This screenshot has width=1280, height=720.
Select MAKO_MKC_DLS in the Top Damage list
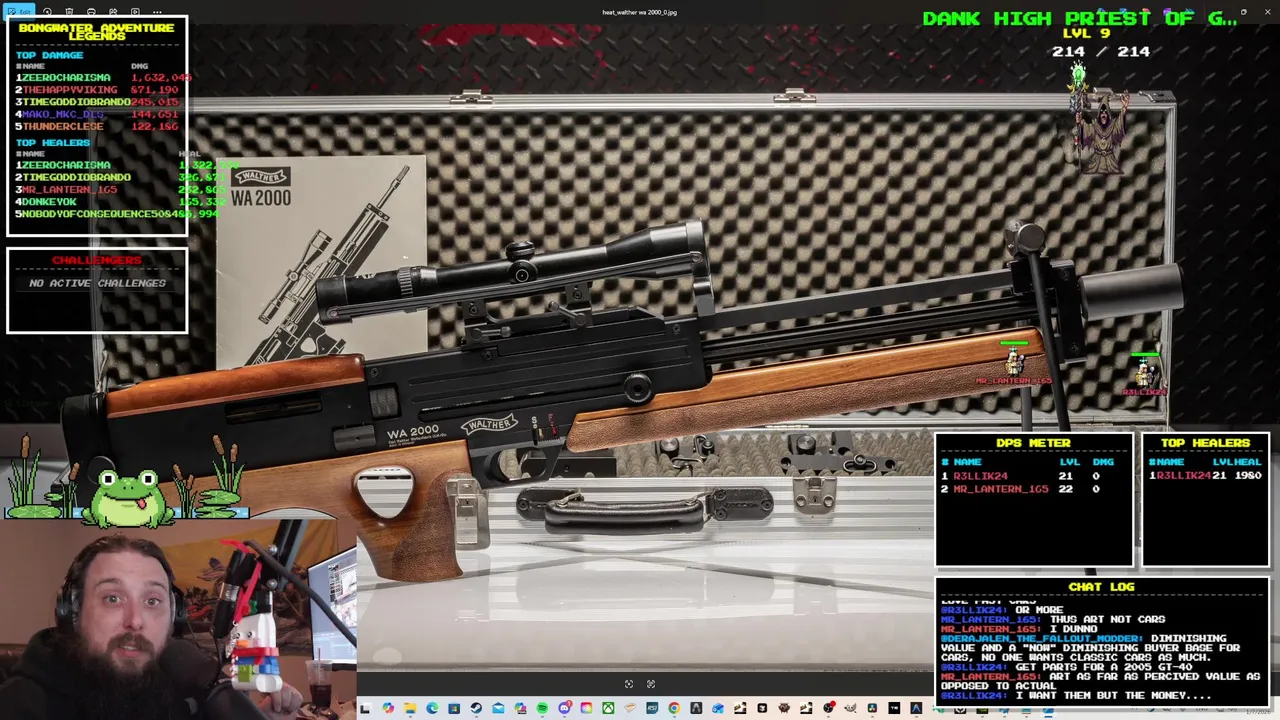pos(63,115)
